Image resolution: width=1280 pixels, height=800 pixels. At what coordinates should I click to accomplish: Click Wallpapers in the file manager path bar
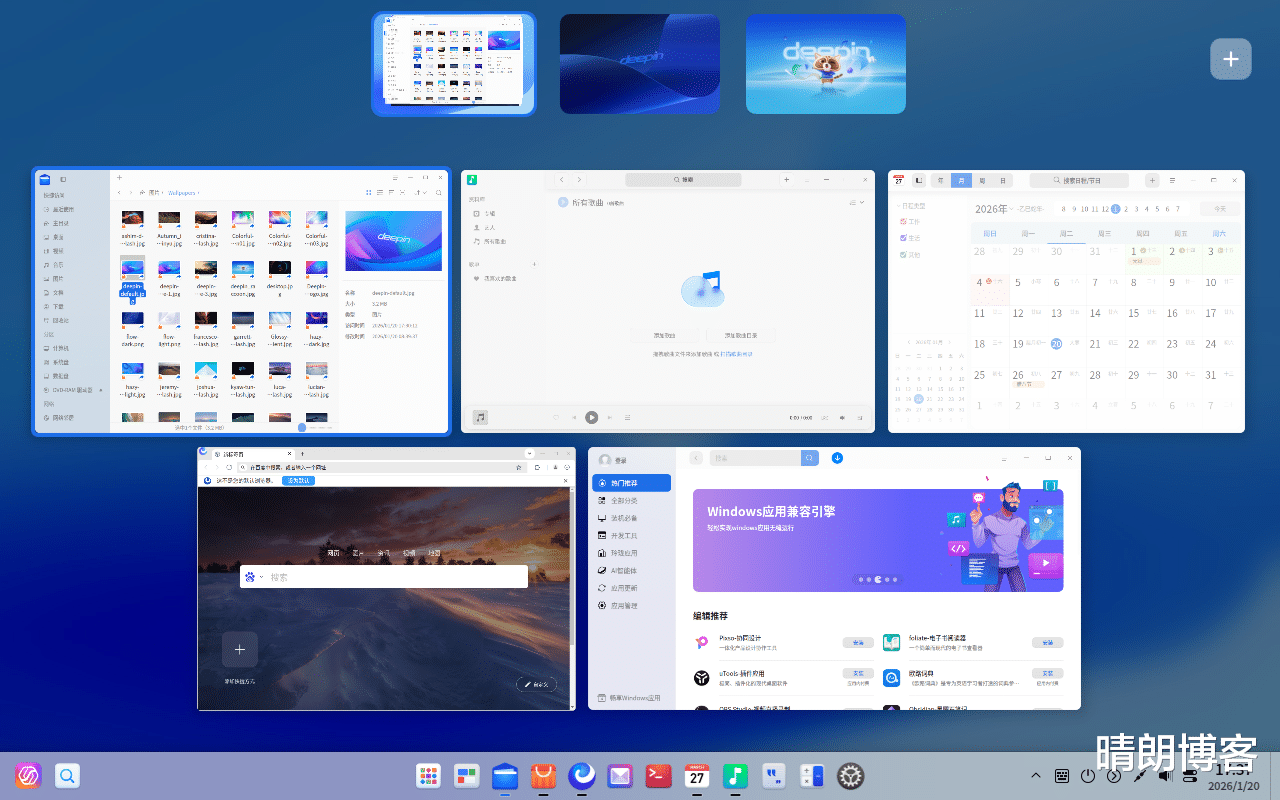[182, 192]
